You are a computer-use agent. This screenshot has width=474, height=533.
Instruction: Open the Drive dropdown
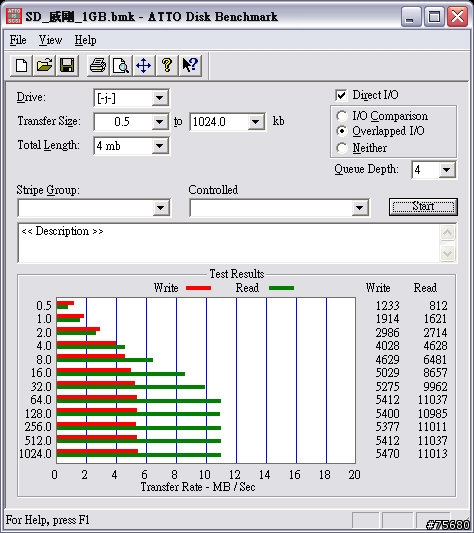159,98
